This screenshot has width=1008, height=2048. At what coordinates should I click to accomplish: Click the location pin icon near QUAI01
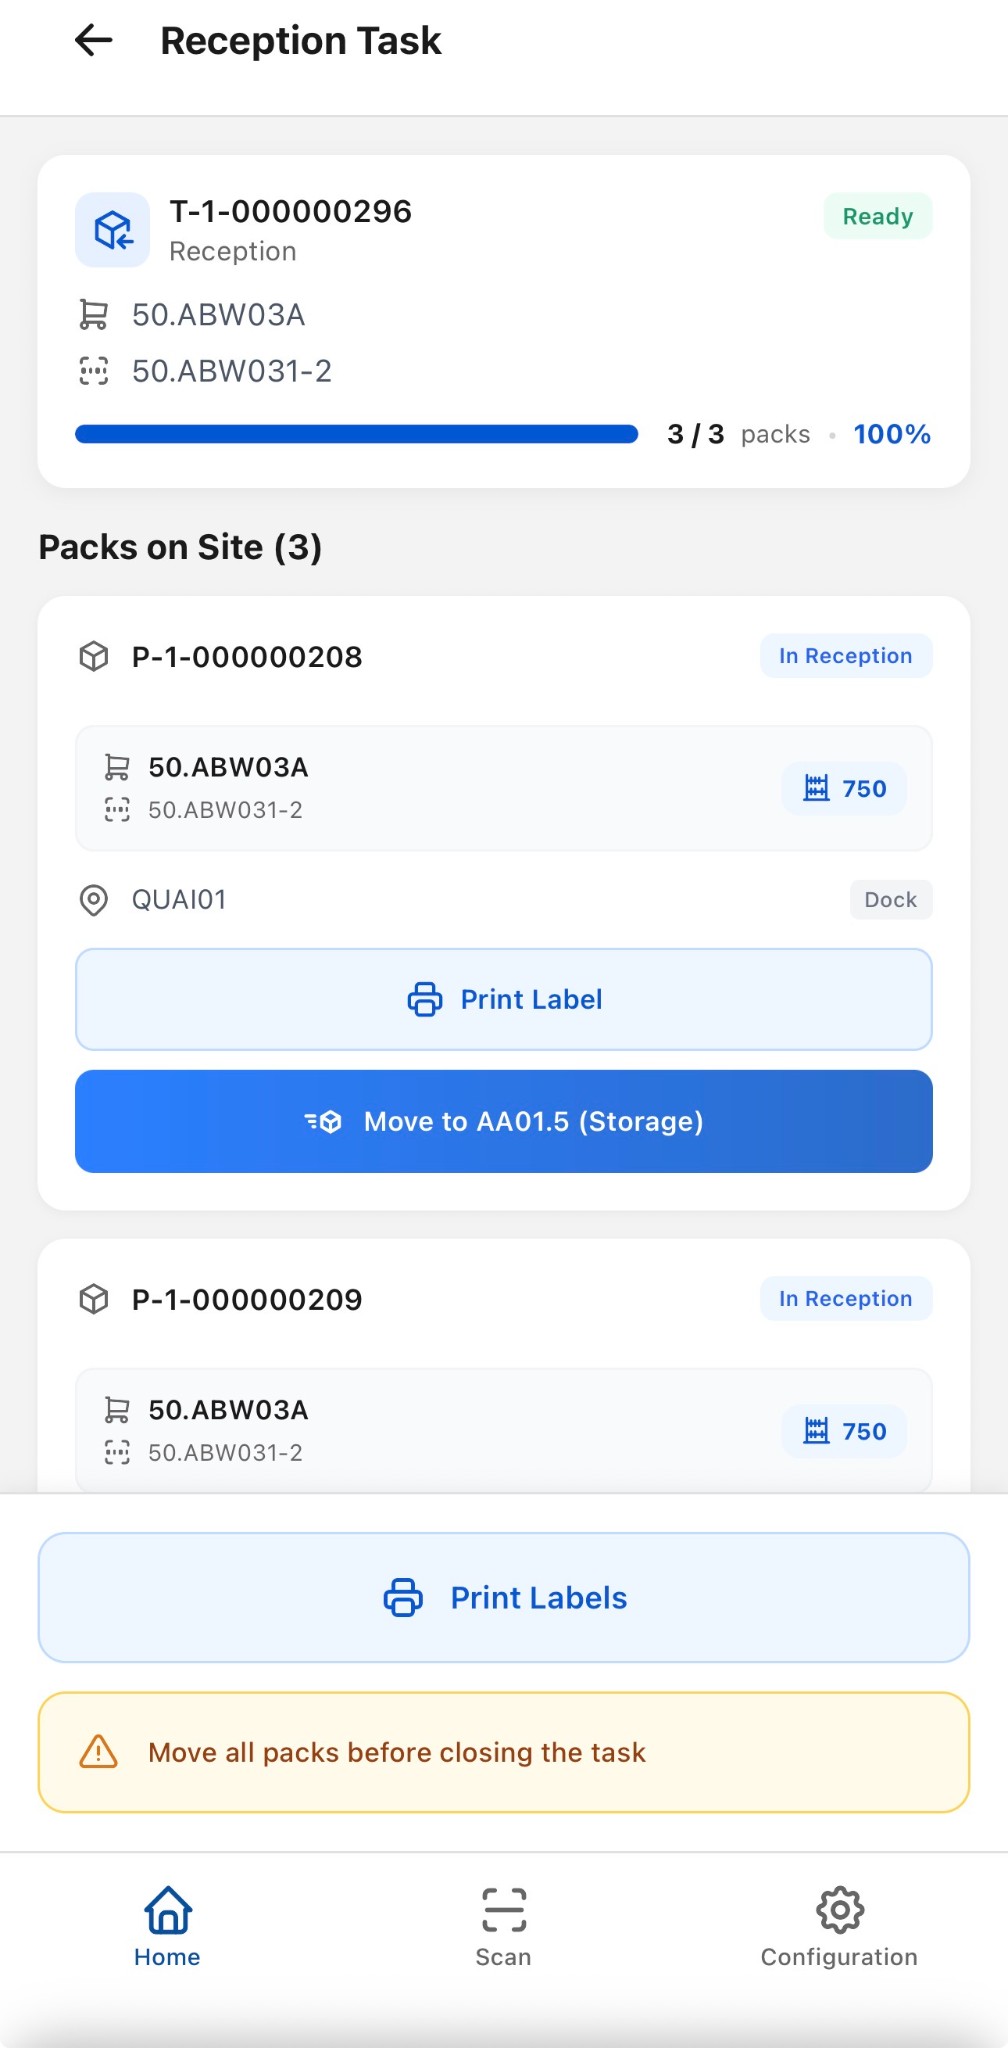coord(94,900)
